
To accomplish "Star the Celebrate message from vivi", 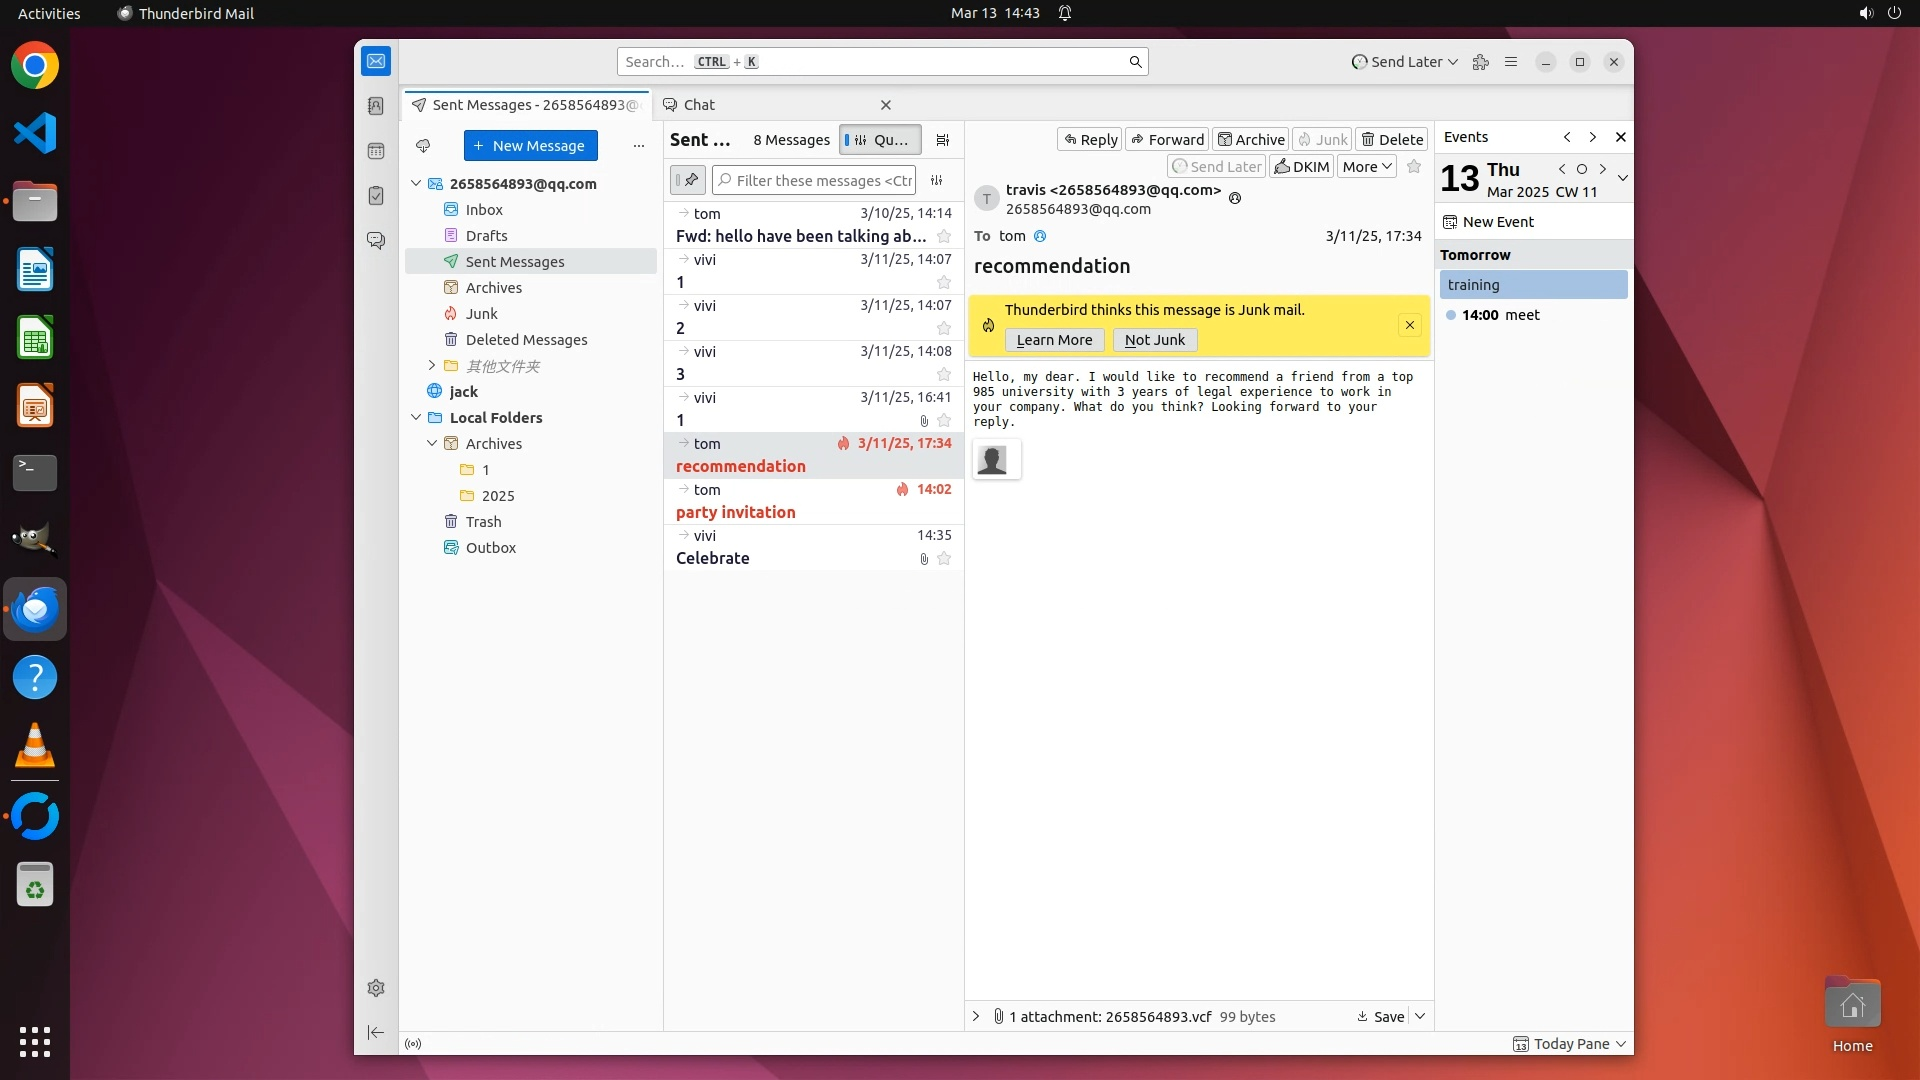I will click(944, 559).
